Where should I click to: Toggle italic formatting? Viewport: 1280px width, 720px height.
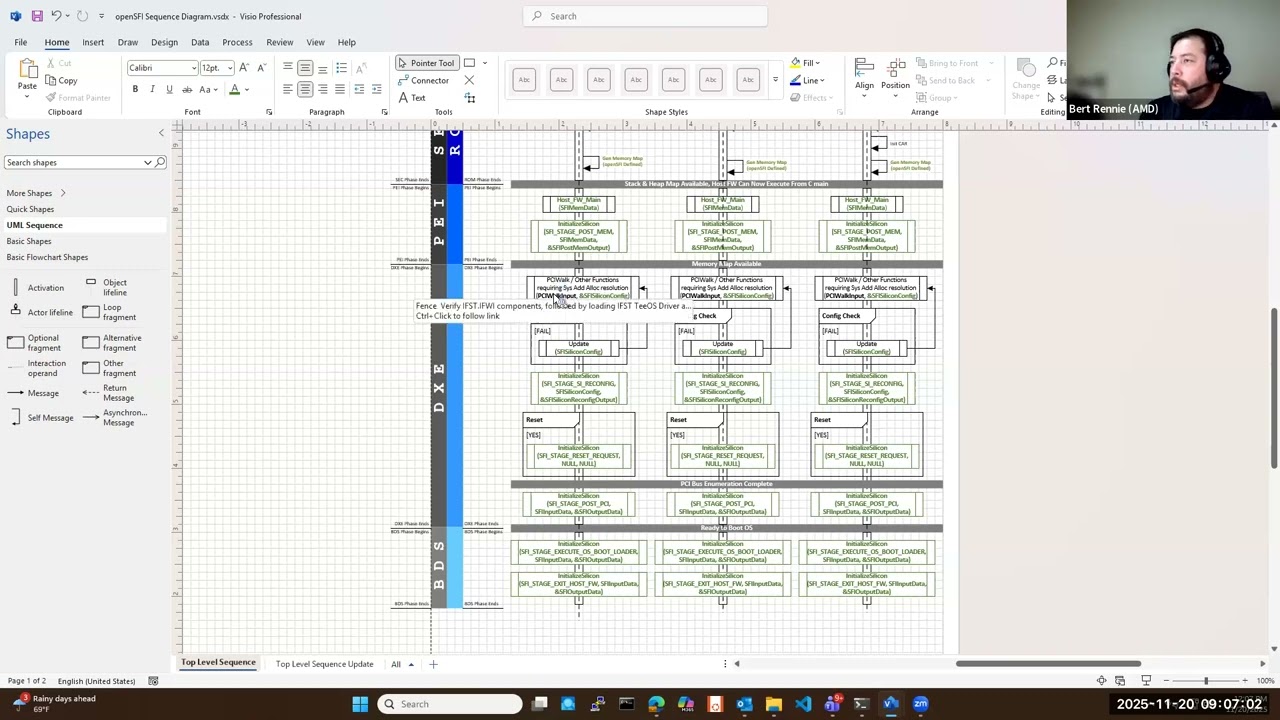pyautogui.click(x=152, y=90)
